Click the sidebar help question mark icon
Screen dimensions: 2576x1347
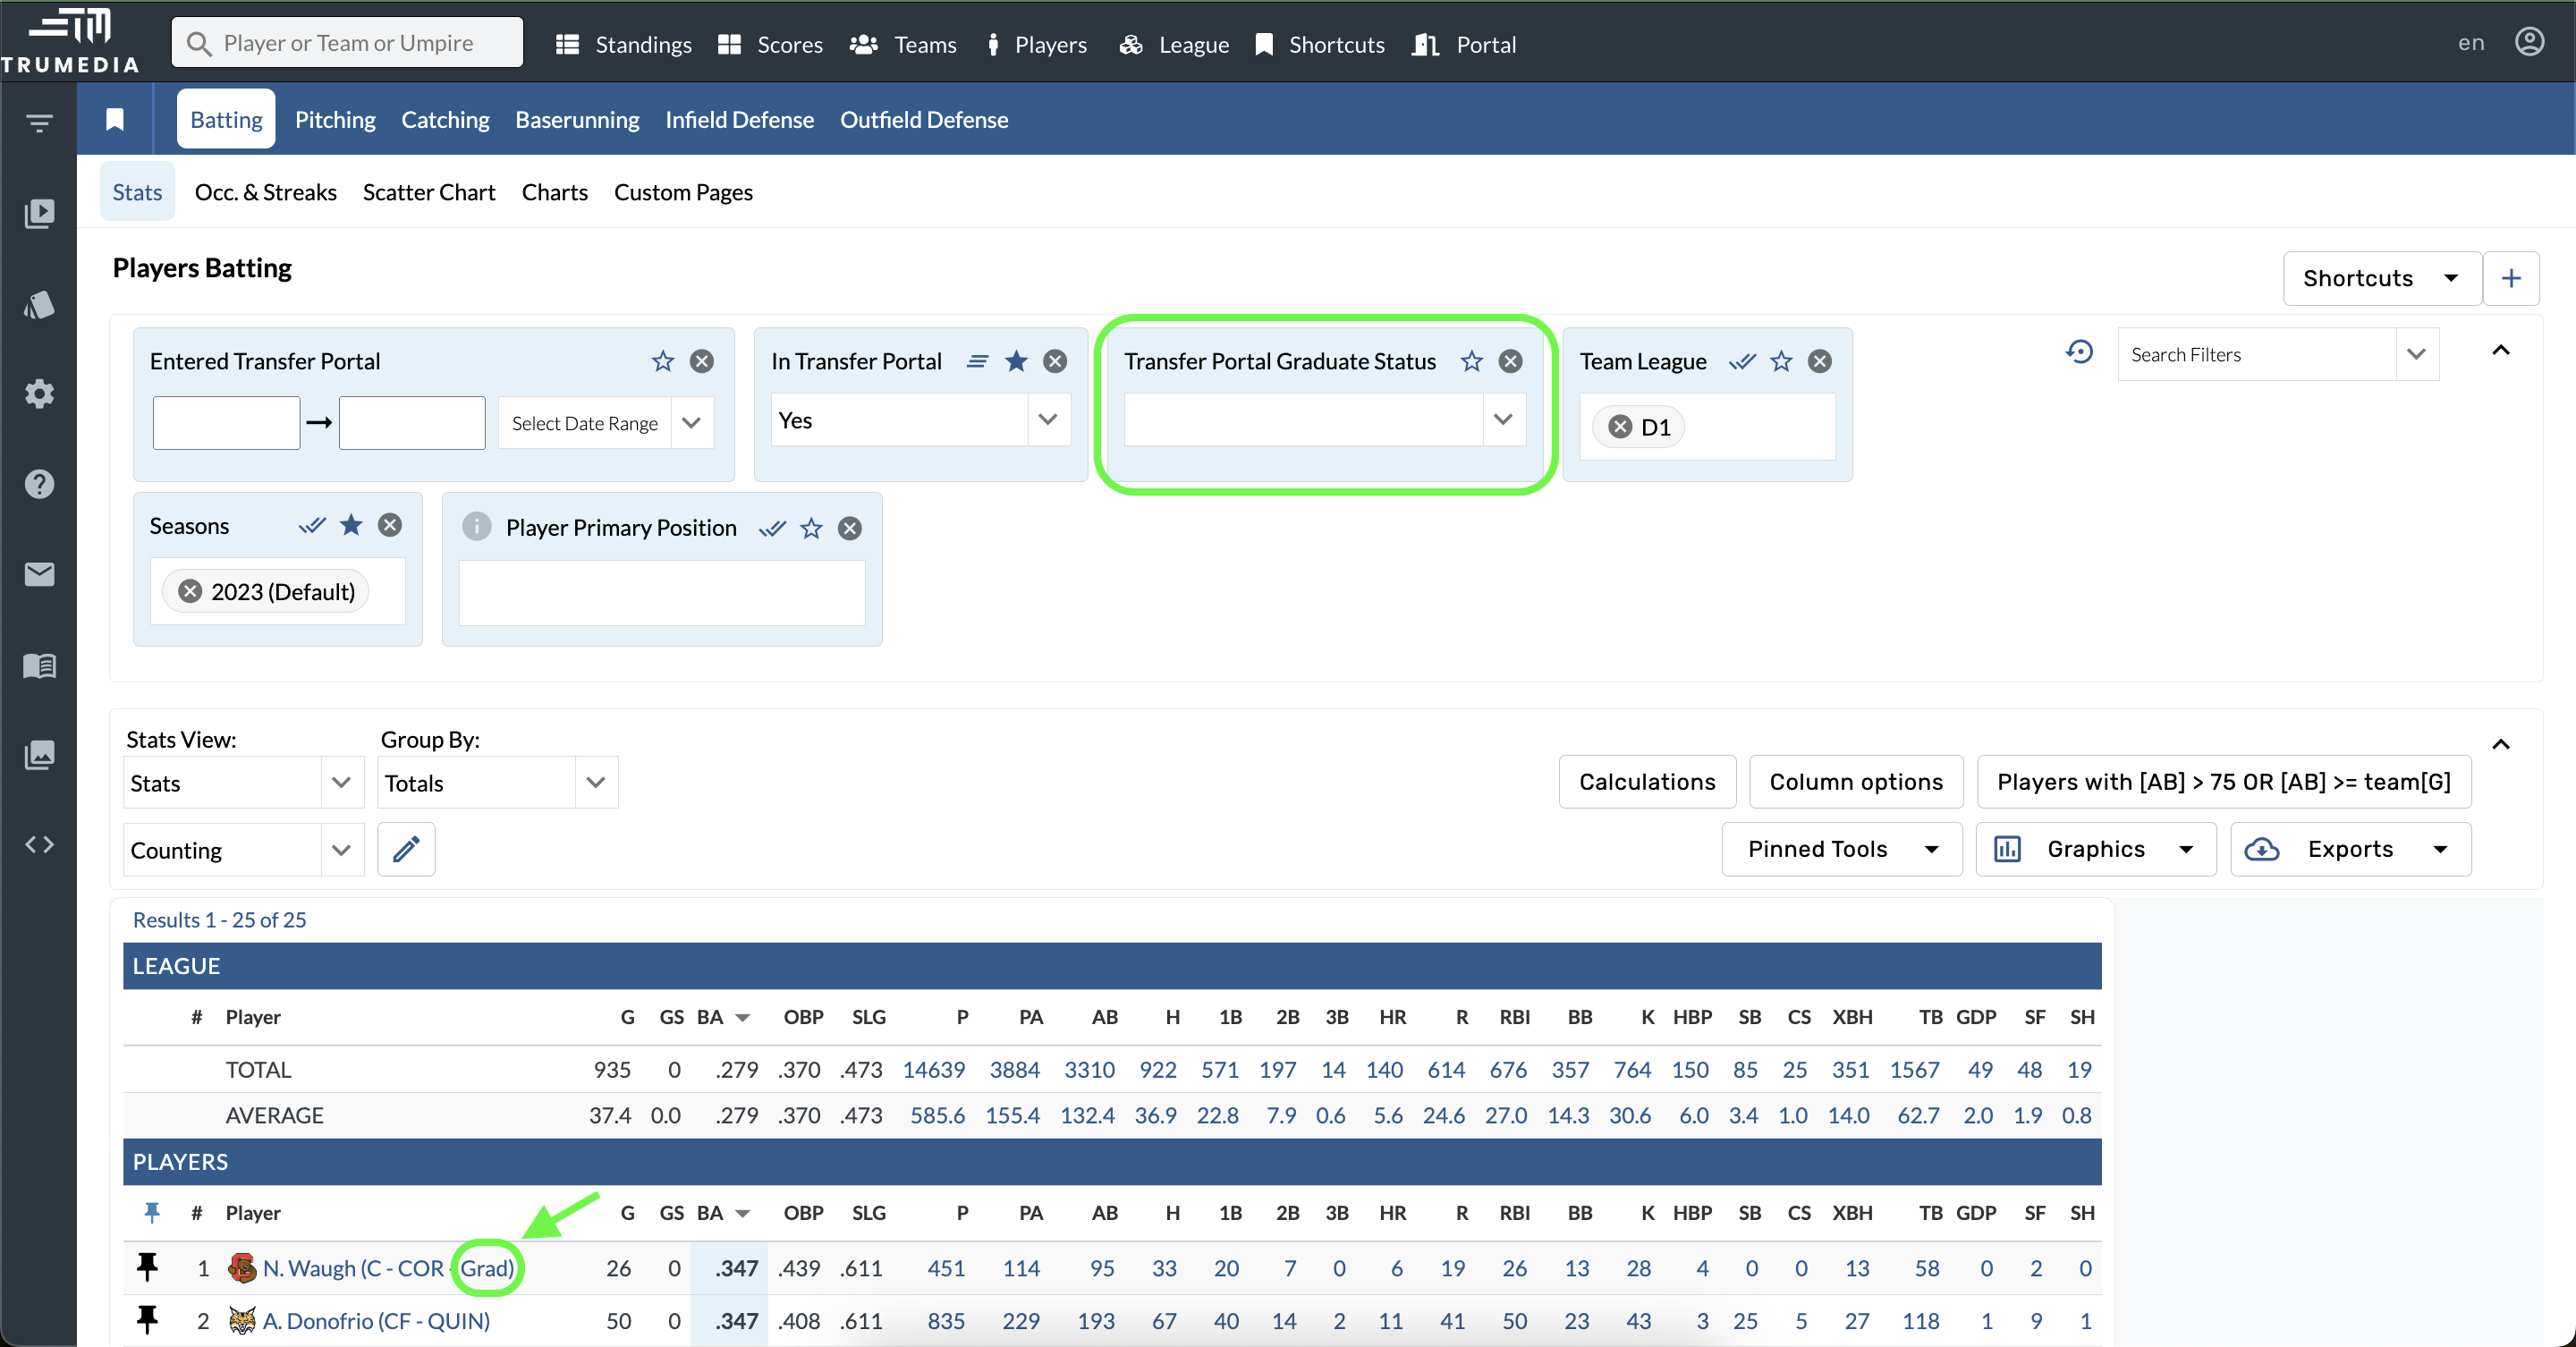tap(39, 484)
